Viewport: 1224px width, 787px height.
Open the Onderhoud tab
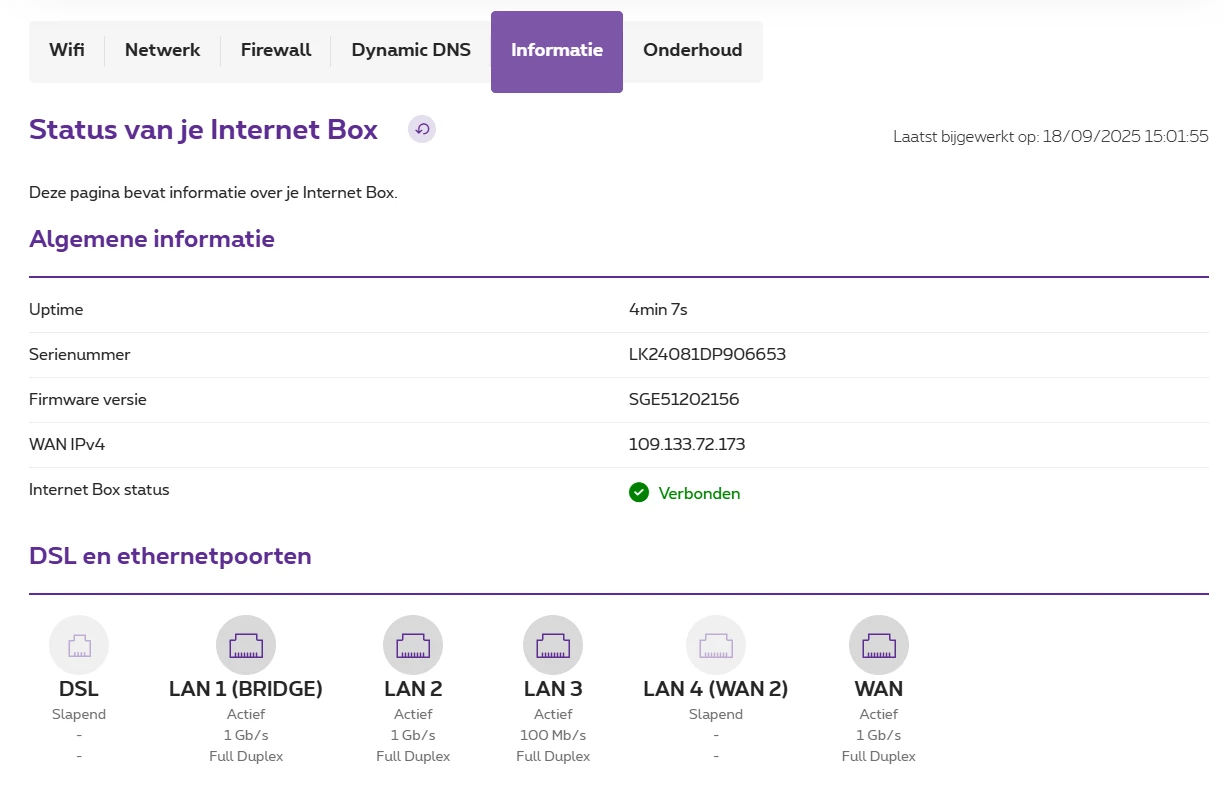point(693,50)
